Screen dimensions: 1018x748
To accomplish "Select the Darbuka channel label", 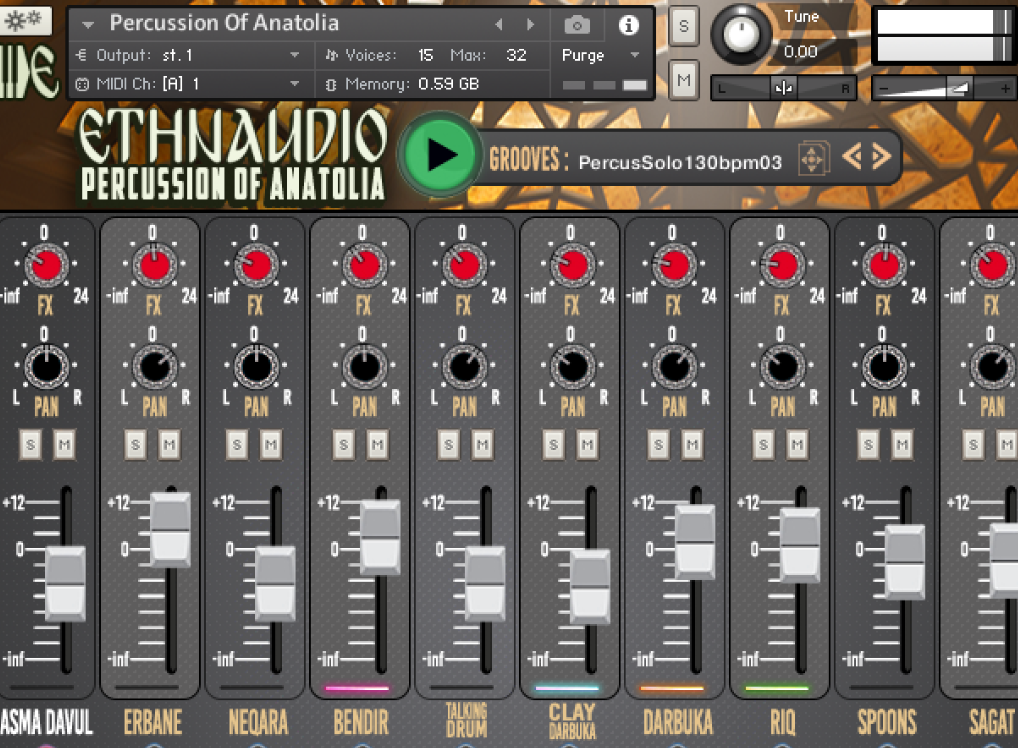I will pyautogui.click(x=678, y=722).
